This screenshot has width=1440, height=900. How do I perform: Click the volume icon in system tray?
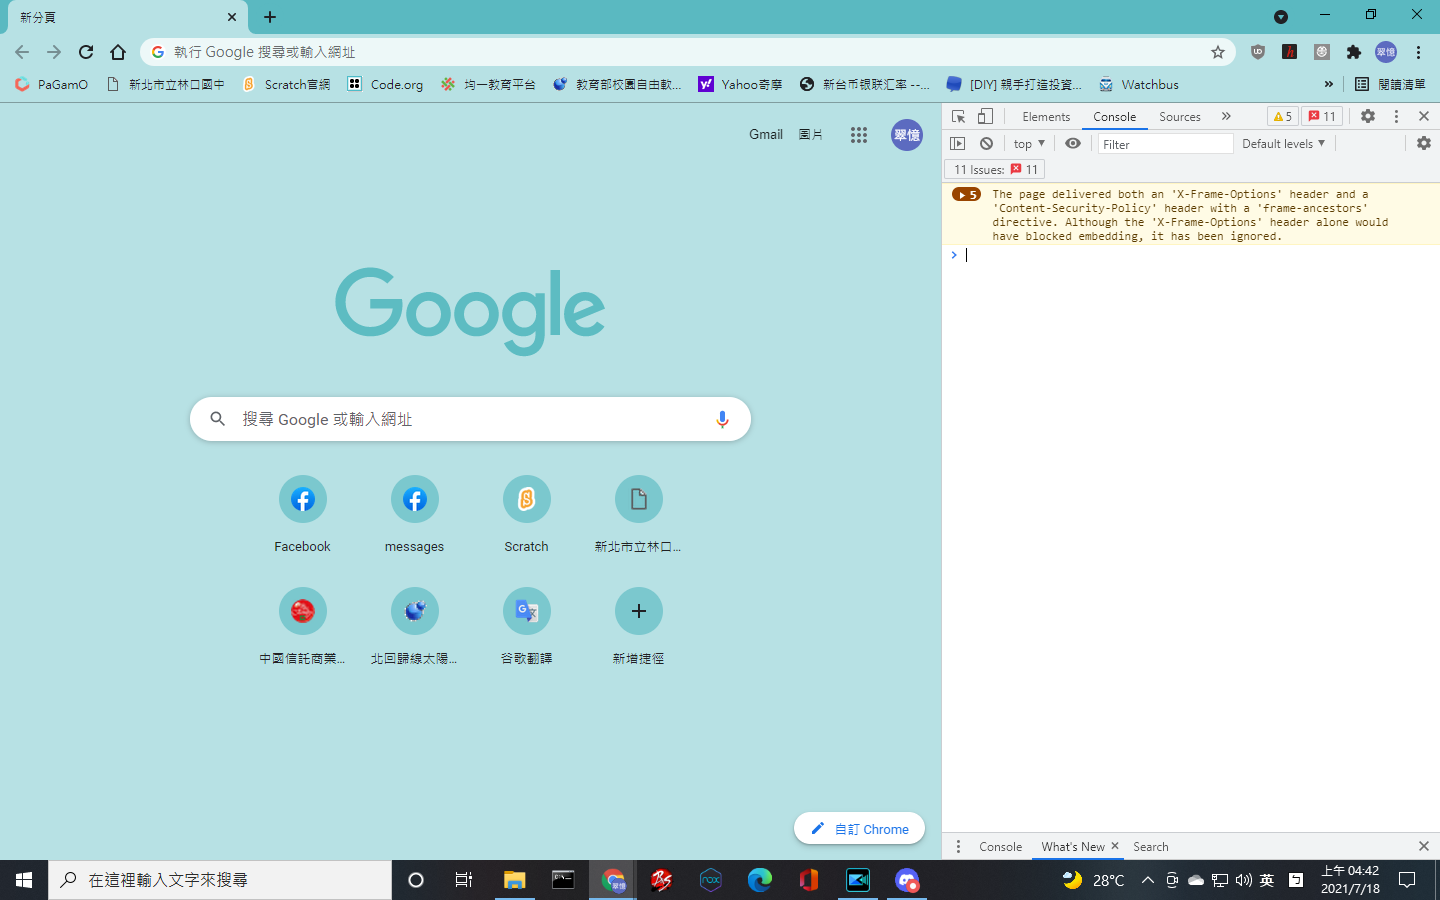coord(1243,880)
